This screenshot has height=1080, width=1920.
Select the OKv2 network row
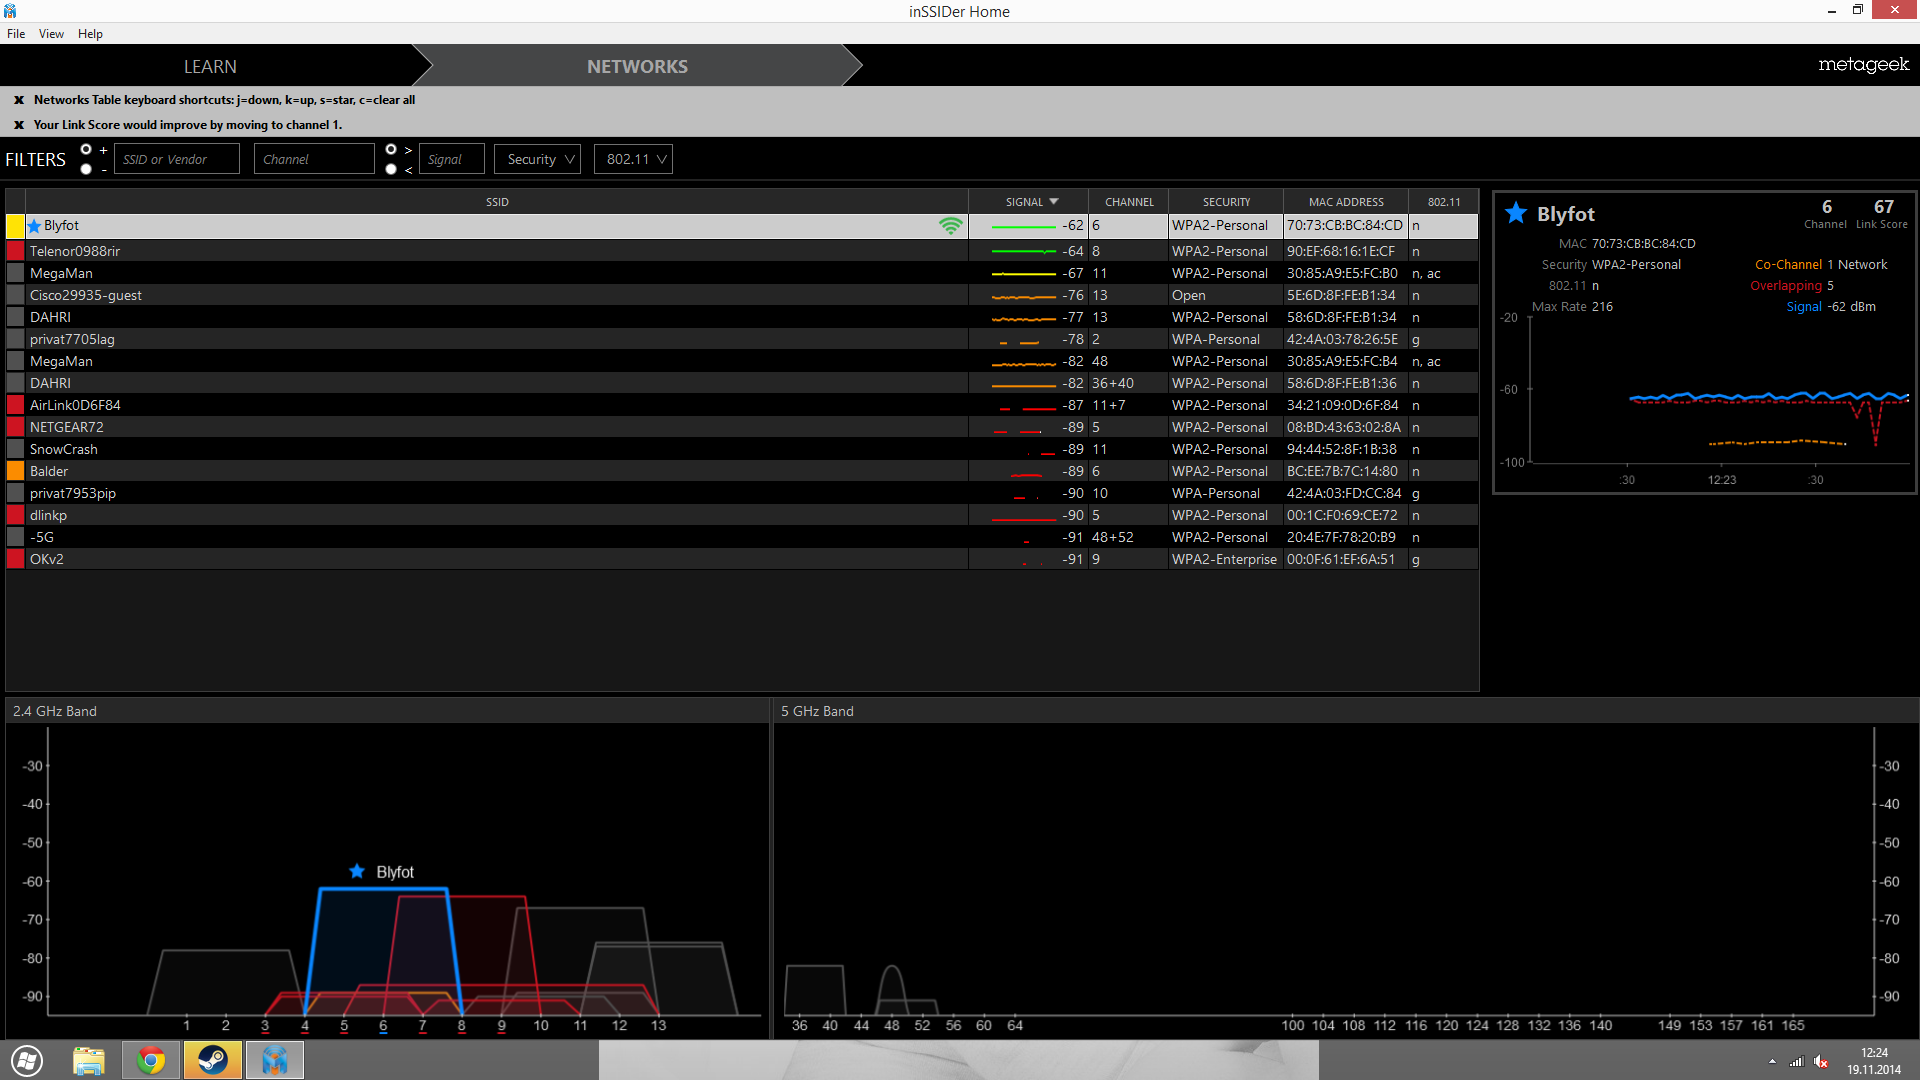click(742, 559)
